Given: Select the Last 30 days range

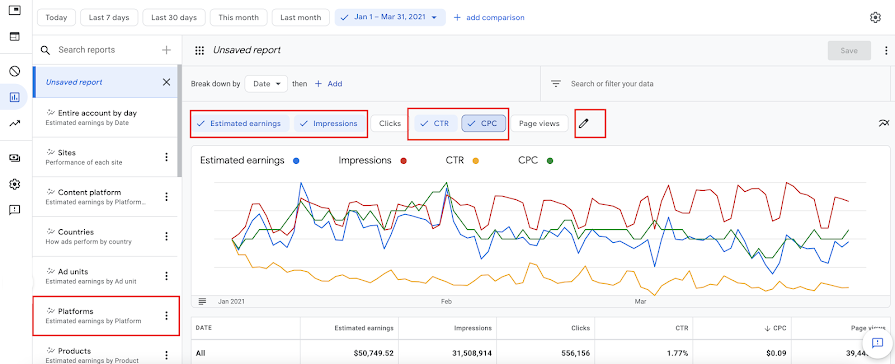Looking at the screenshot, I should click(x=174, y=18).
